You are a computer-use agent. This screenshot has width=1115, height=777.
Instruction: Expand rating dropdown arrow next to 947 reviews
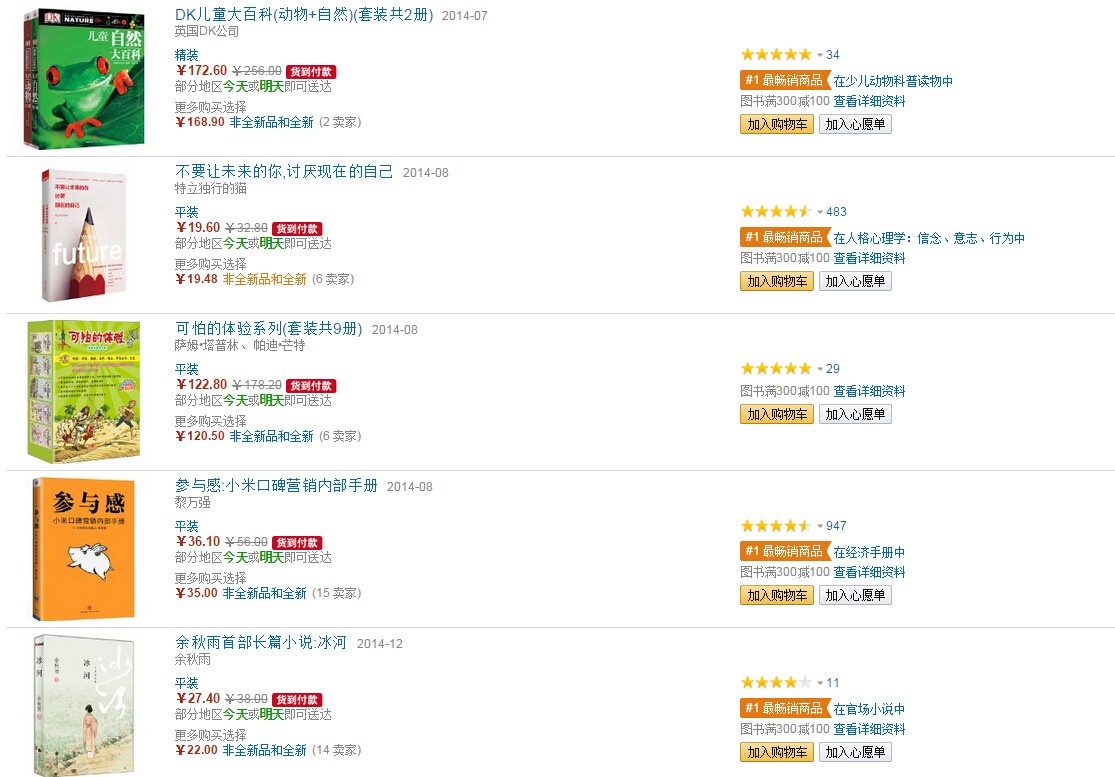(820, 526)
